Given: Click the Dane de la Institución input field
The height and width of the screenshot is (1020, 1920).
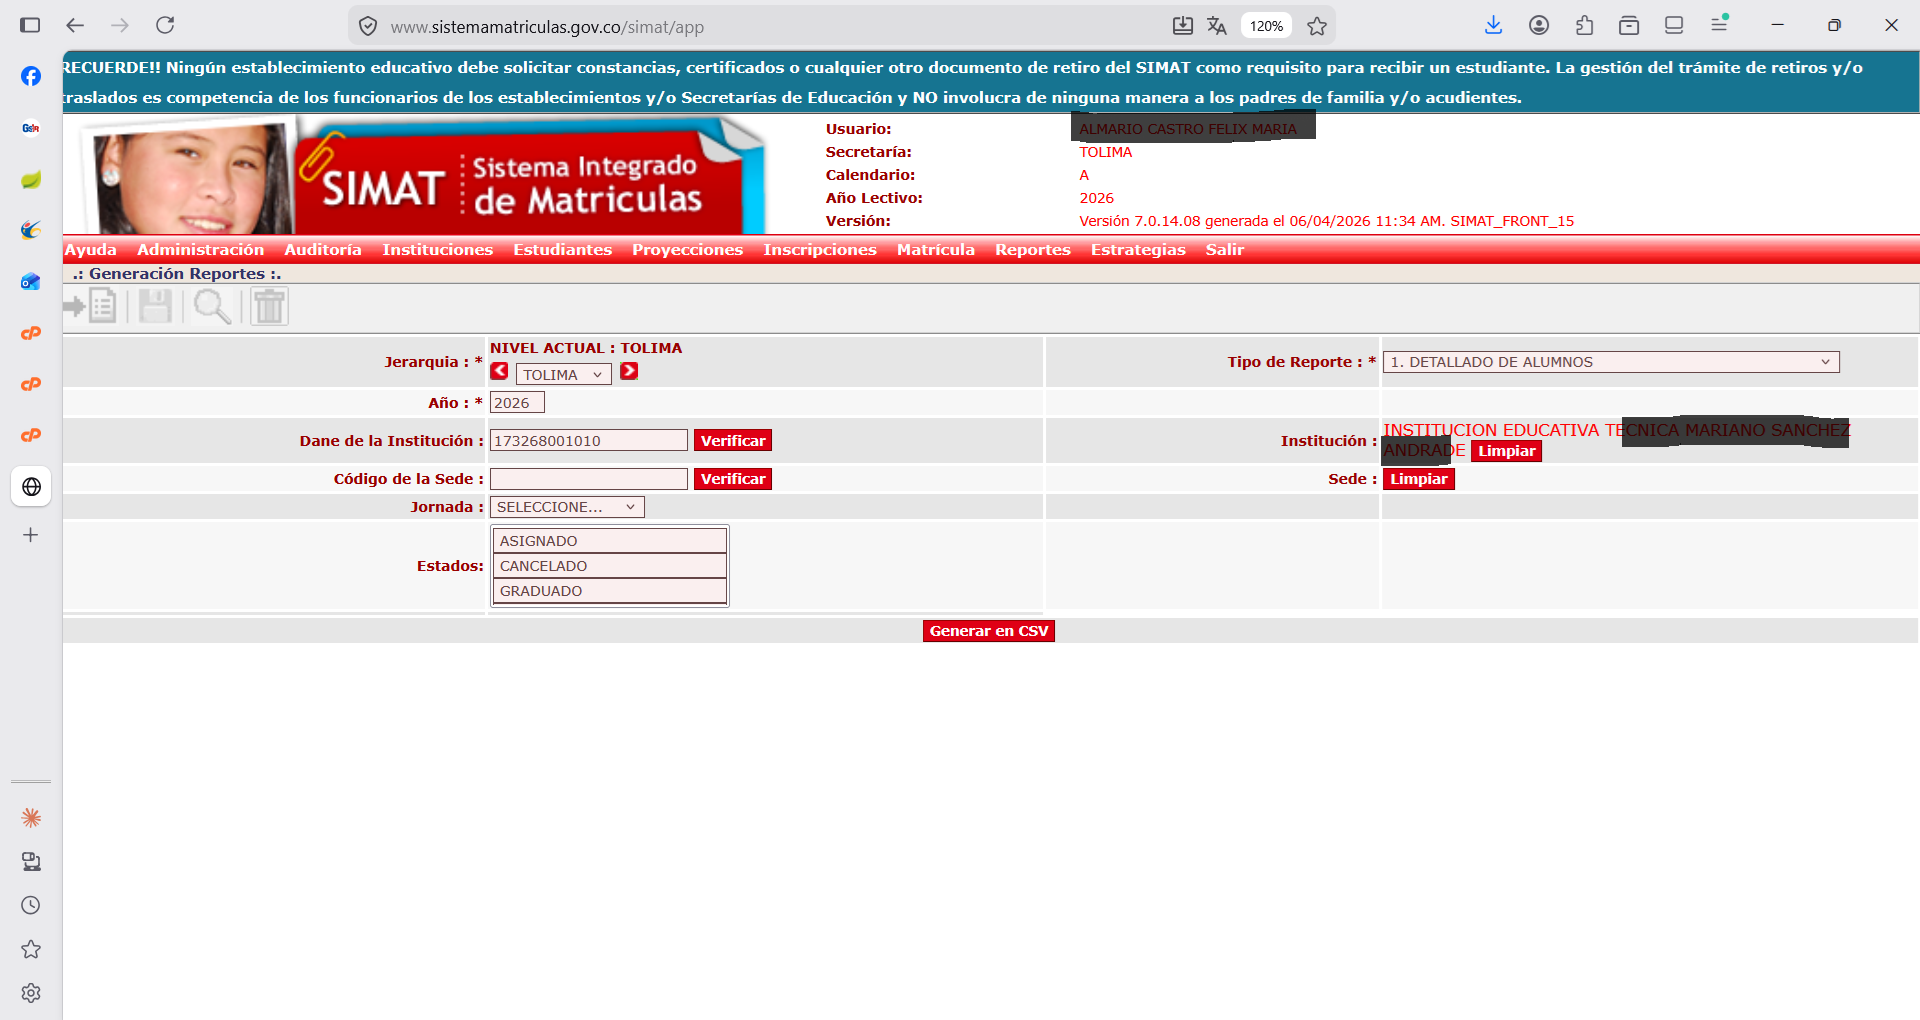Looking at the screenshot, I should tap(589, 441).
